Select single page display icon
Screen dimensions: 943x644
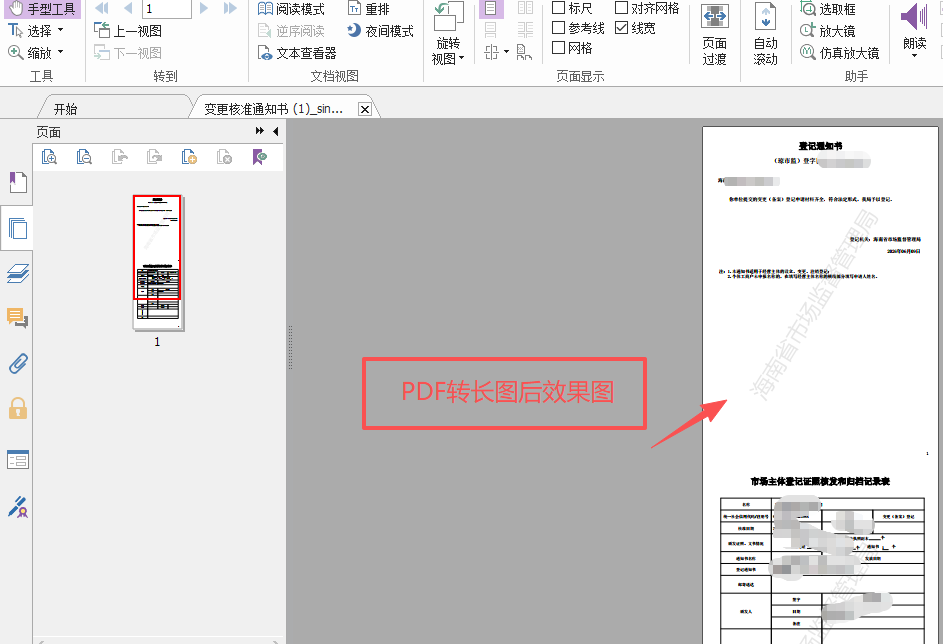coord(491,8)
